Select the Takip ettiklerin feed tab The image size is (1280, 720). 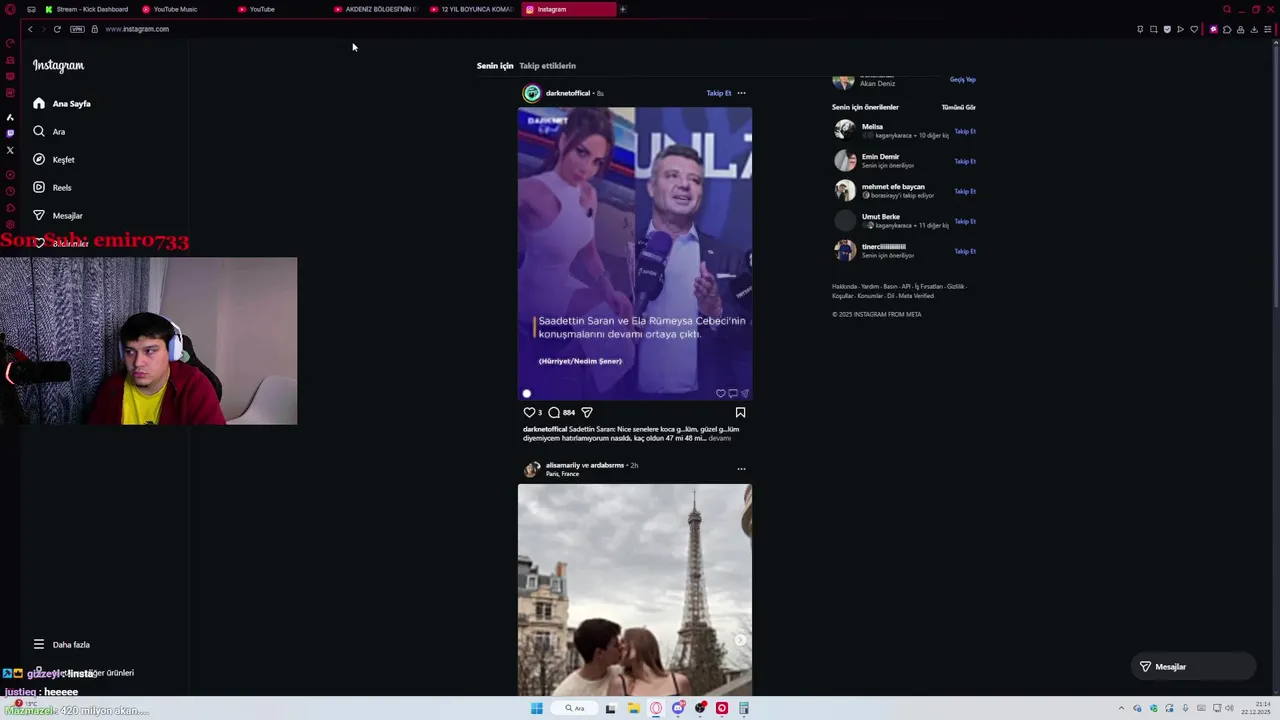tap(547, 66)
